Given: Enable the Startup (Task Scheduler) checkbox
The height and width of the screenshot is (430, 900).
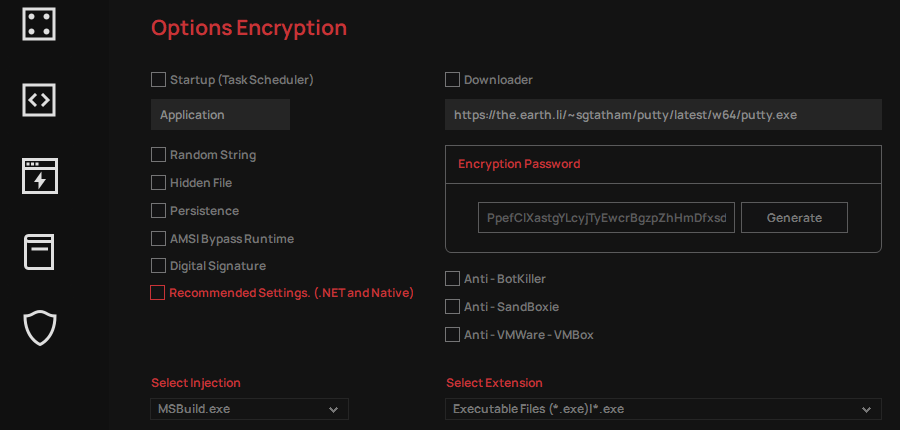Looking at the screenshot, I should coord(158,79).
